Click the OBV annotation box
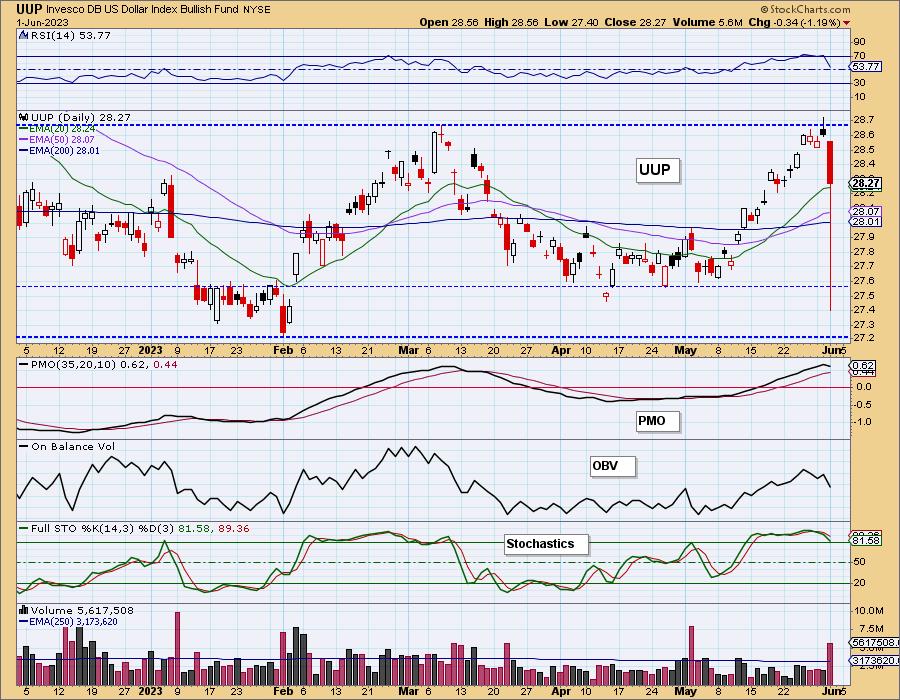Image resolution: width=900 pixels, height=700 pixels. 613,466
